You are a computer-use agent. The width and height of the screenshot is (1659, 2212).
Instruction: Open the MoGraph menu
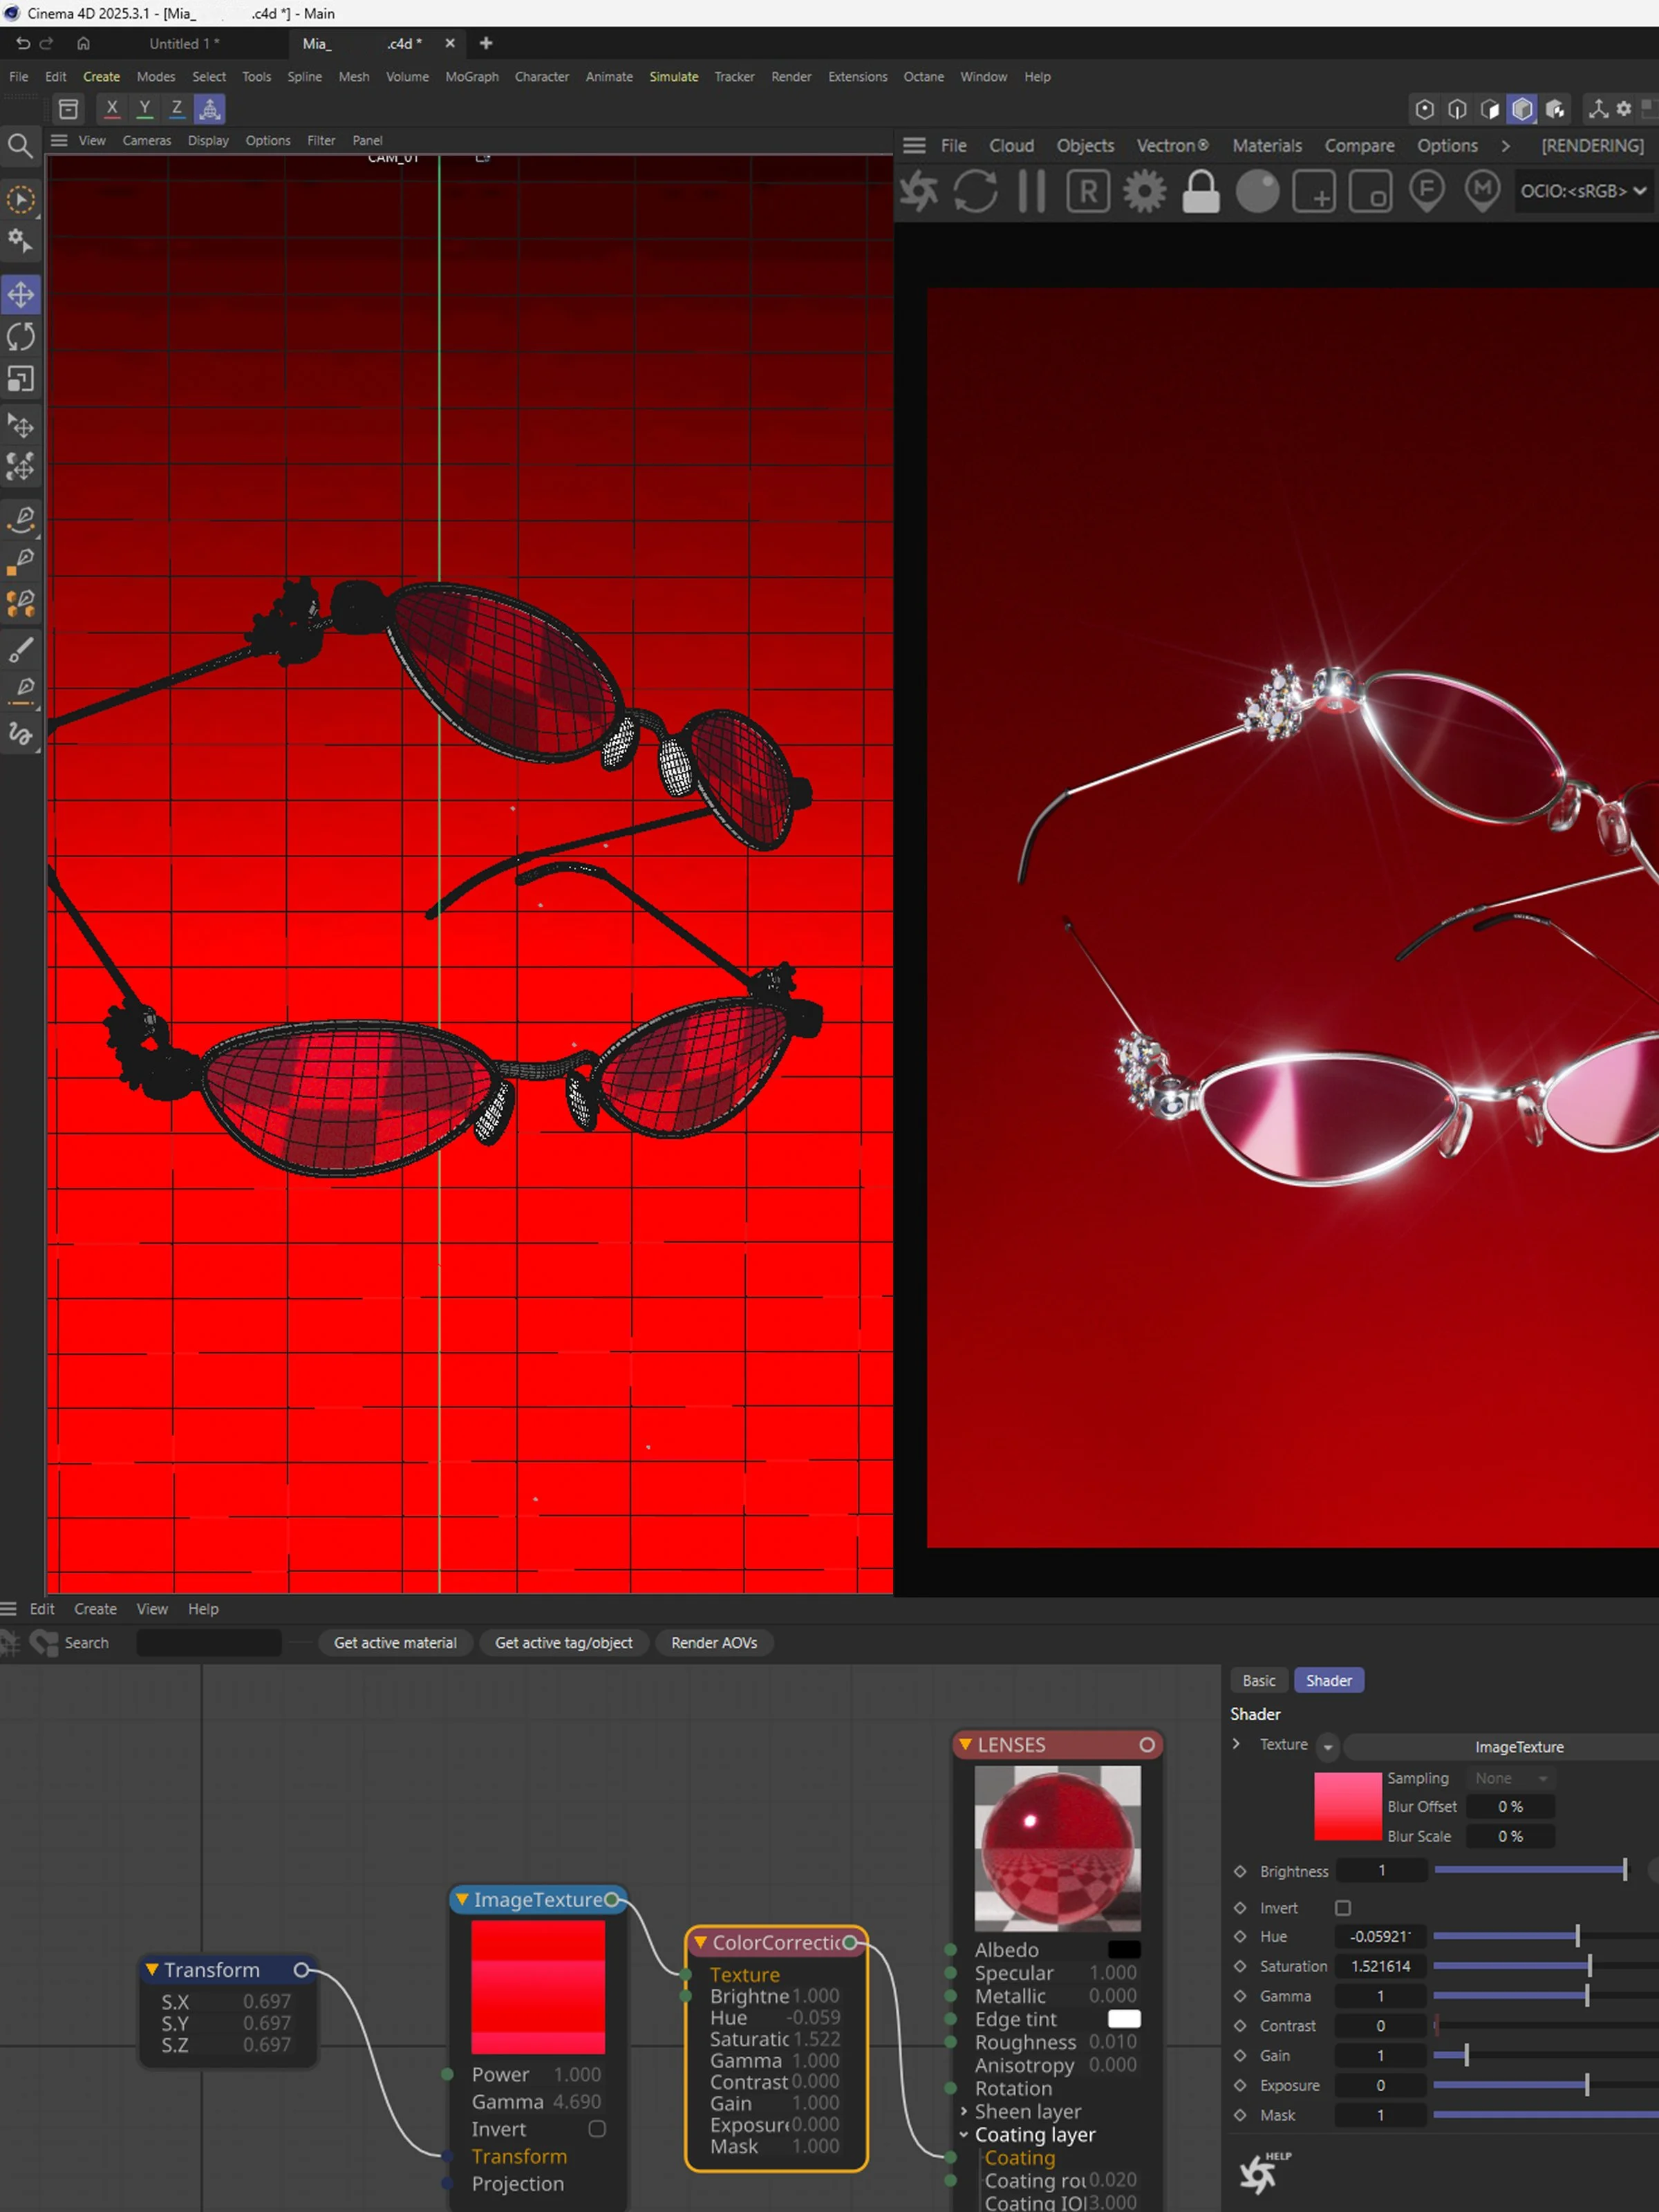pos(471,76)
